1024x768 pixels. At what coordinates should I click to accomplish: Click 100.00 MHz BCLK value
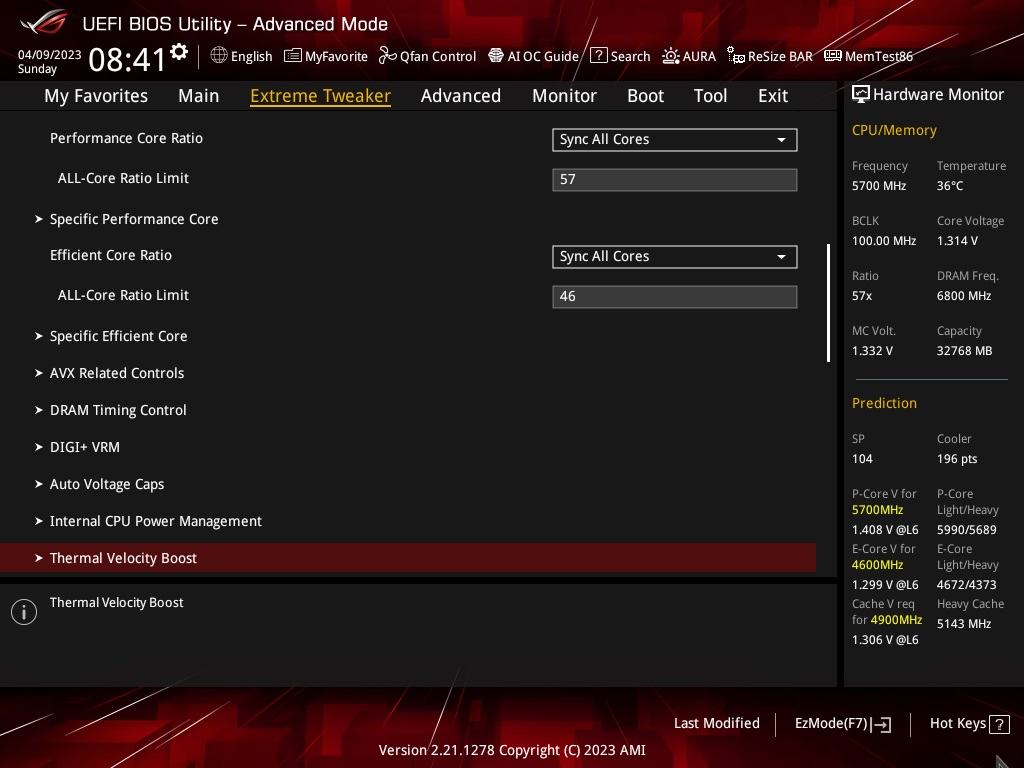pos(884,241)
